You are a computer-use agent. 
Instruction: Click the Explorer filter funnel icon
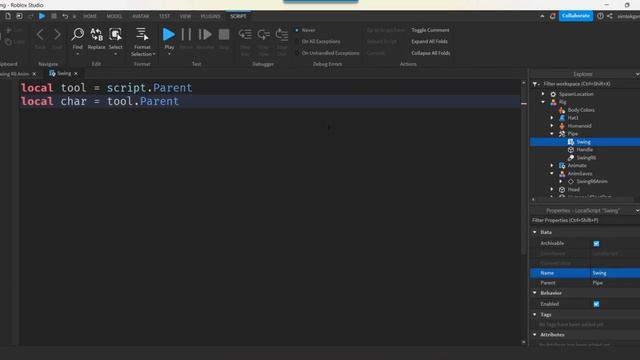point(535,84)
